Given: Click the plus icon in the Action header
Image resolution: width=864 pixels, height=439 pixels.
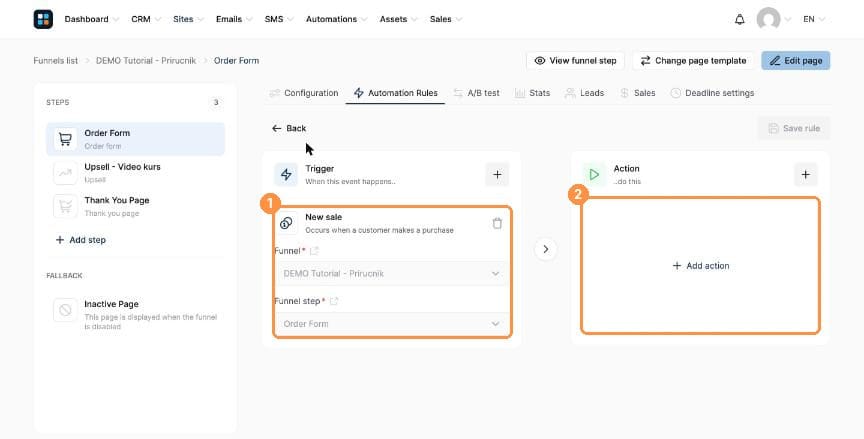Looking at the screenshot, I should pyautogui.click(x=806, y=175).
